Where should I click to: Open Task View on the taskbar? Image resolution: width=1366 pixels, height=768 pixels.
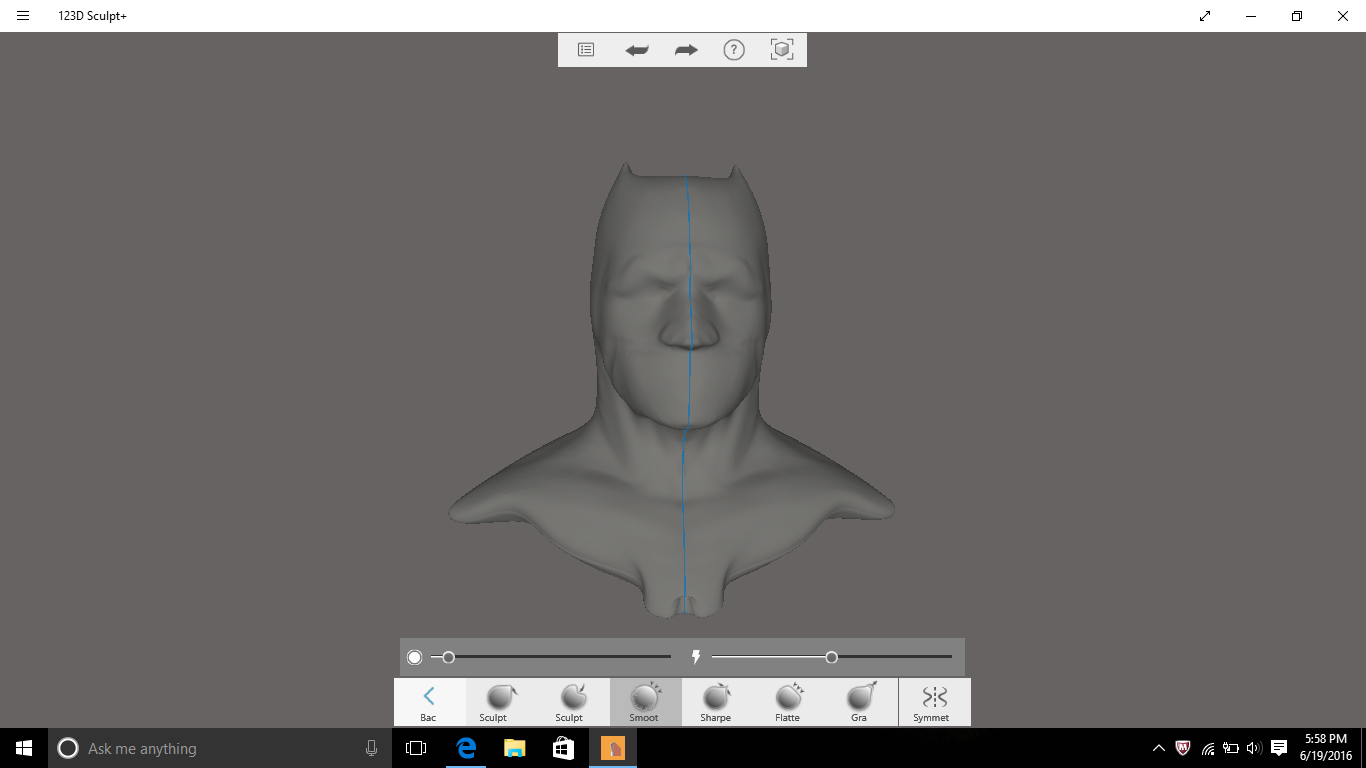click(416, 748)
